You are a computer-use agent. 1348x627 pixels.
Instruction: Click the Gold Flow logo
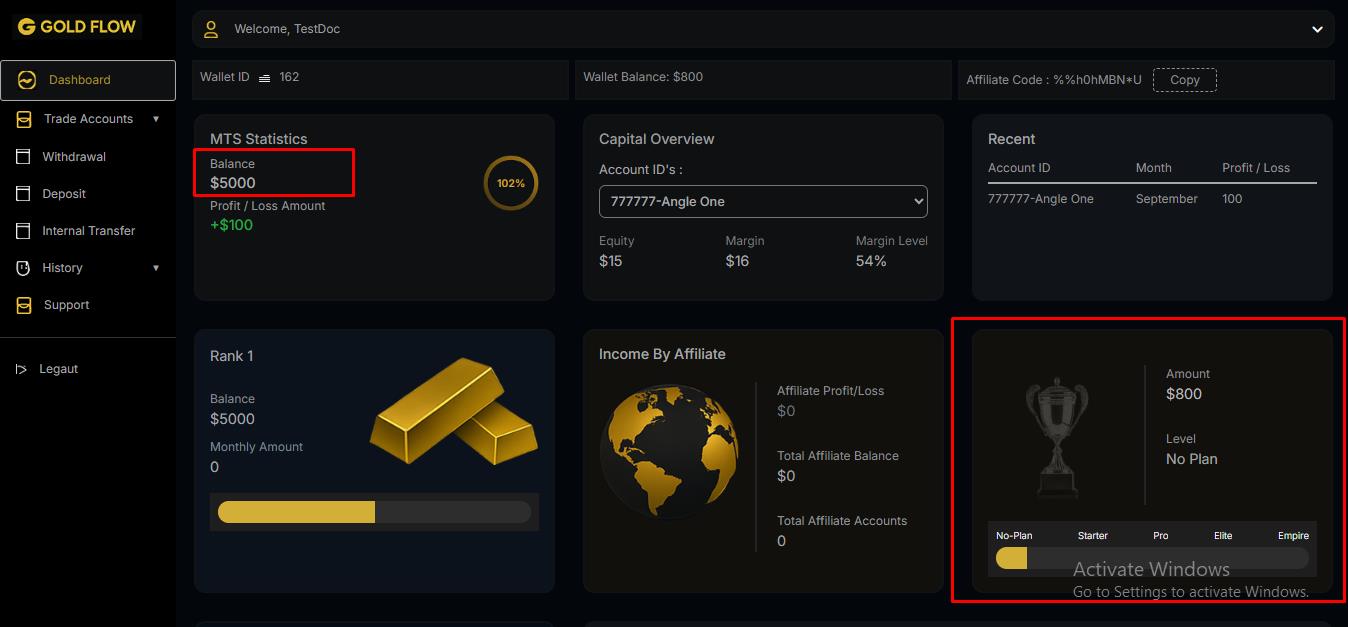(75, 26)
